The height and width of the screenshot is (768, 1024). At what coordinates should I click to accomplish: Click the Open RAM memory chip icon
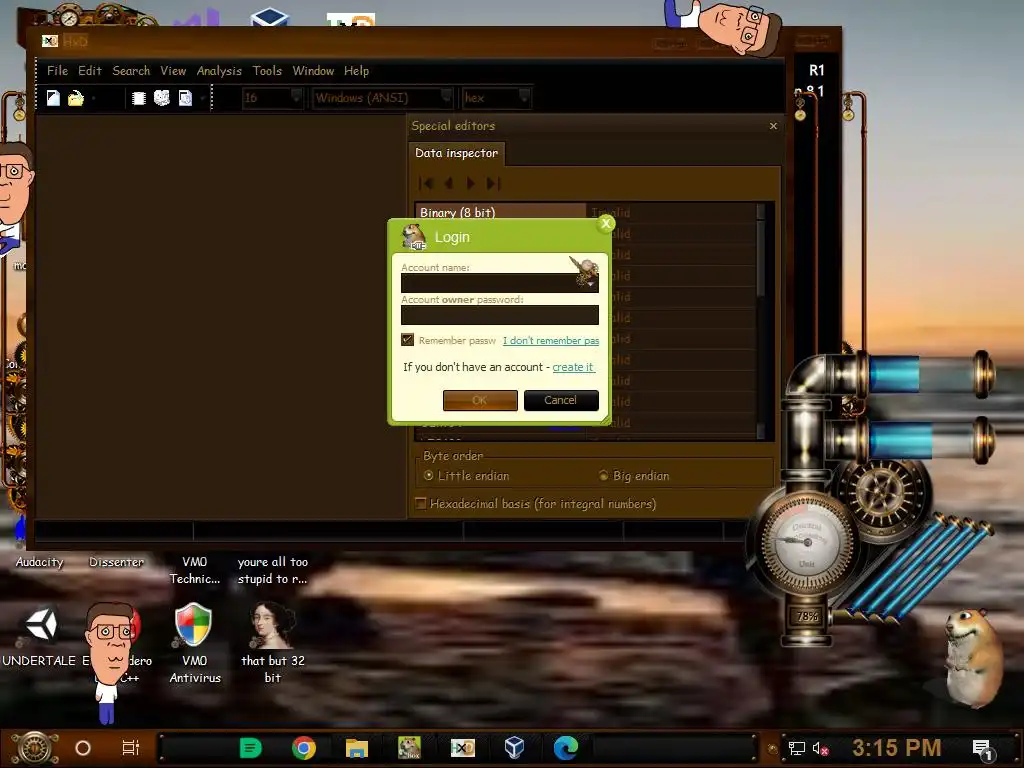pos(138,98)
